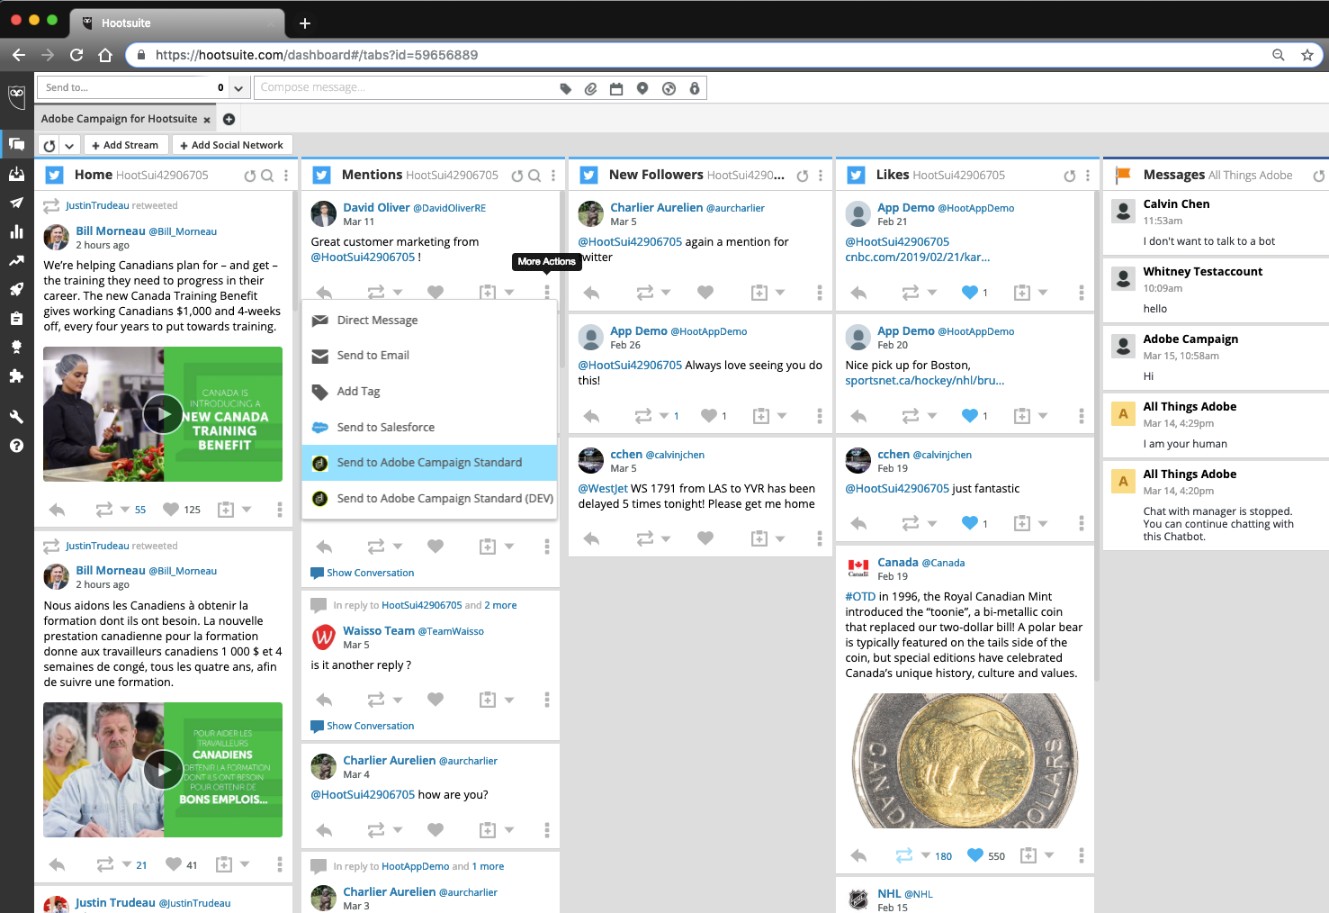Screen dimensions: 1329x913
Task: Click the calendar scheduling icon in compose bar
Action: pos(616,89)
